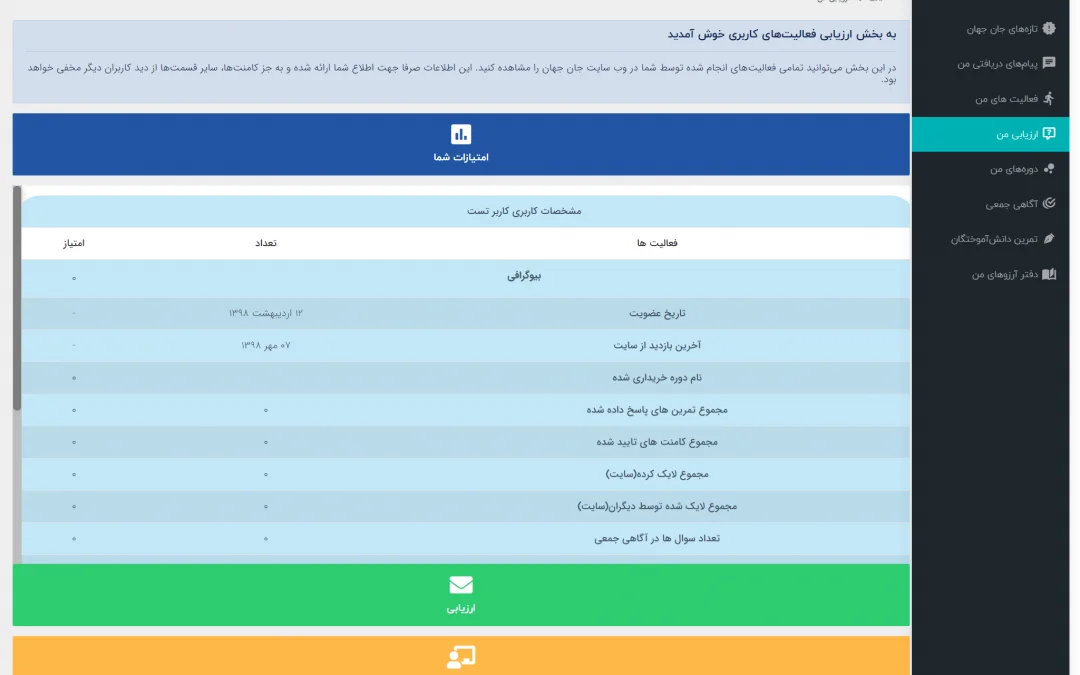Click the icon beside ارزیابی من in sidebar
This screenshot has width=1080, height=675.
[x=1048, y=134]
